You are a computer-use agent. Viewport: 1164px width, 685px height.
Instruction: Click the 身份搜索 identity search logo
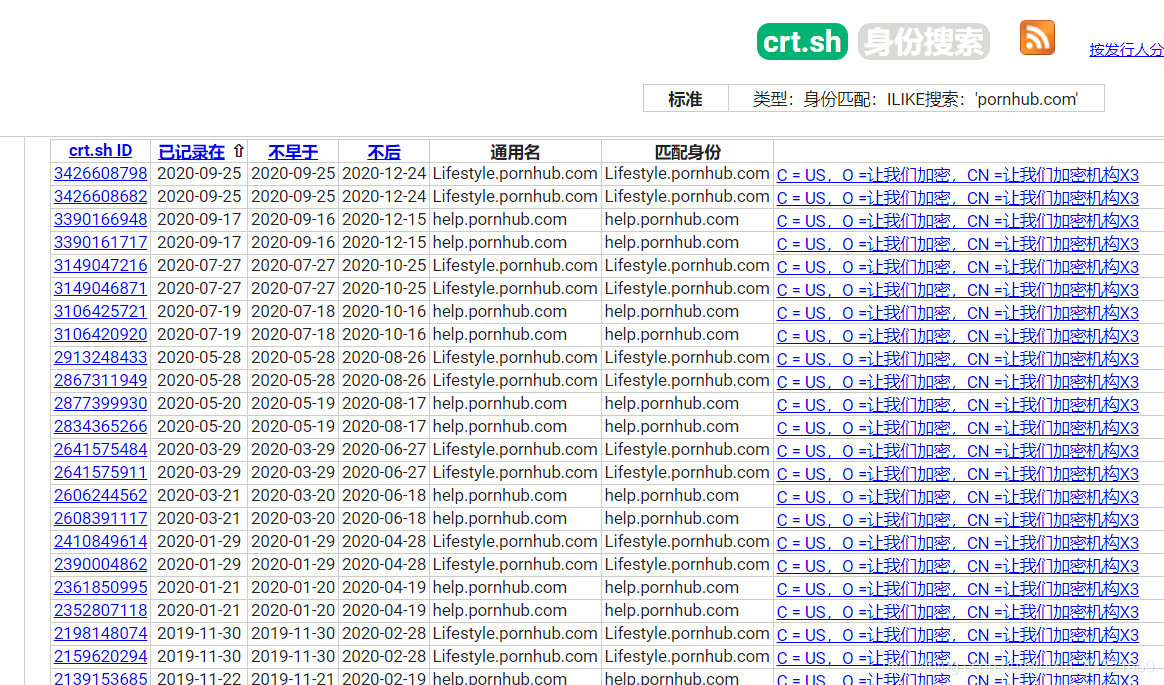pyautogui.click(x=923, y=42)
